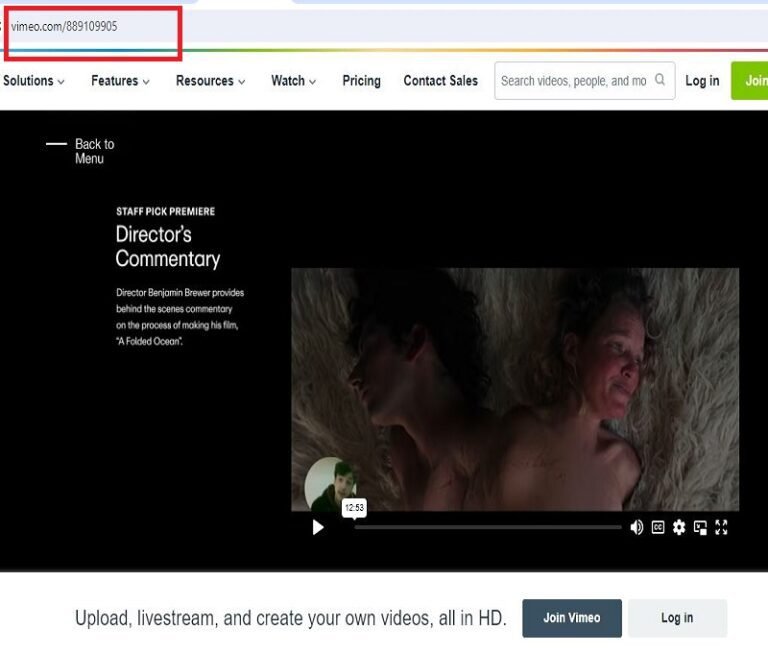Expand the Resources dropdown menu
Viewport: 768px width, 653px height.
coord(210,81)
